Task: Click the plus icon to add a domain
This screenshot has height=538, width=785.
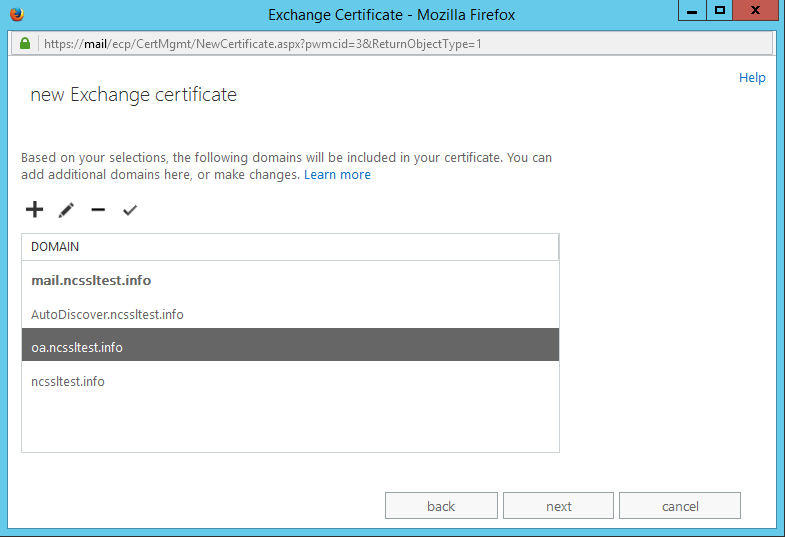Action: 34,210
